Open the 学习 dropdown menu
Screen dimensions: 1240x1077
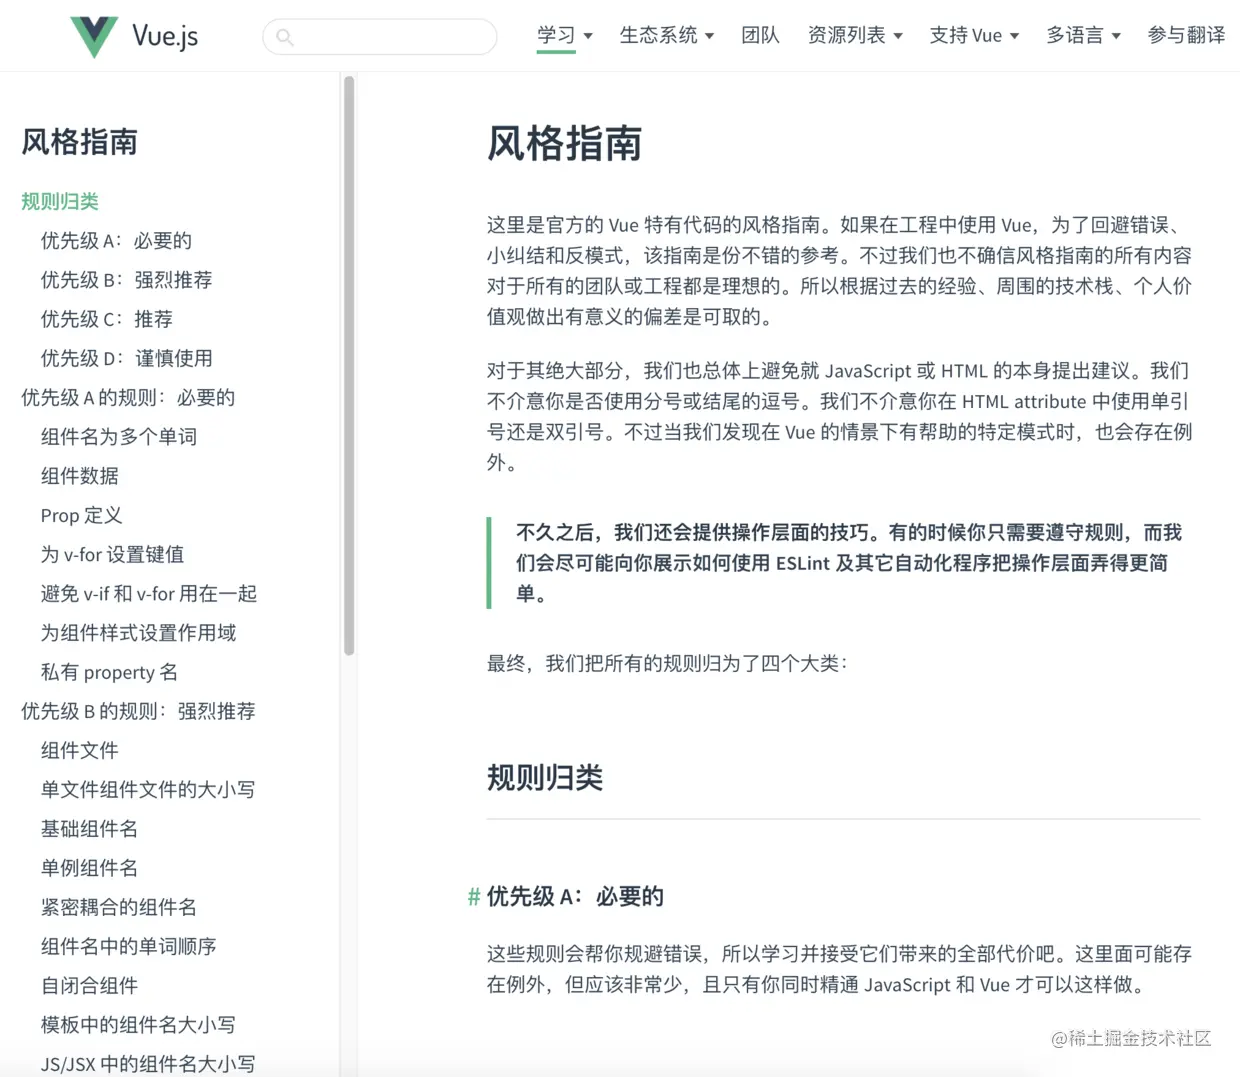565,35
